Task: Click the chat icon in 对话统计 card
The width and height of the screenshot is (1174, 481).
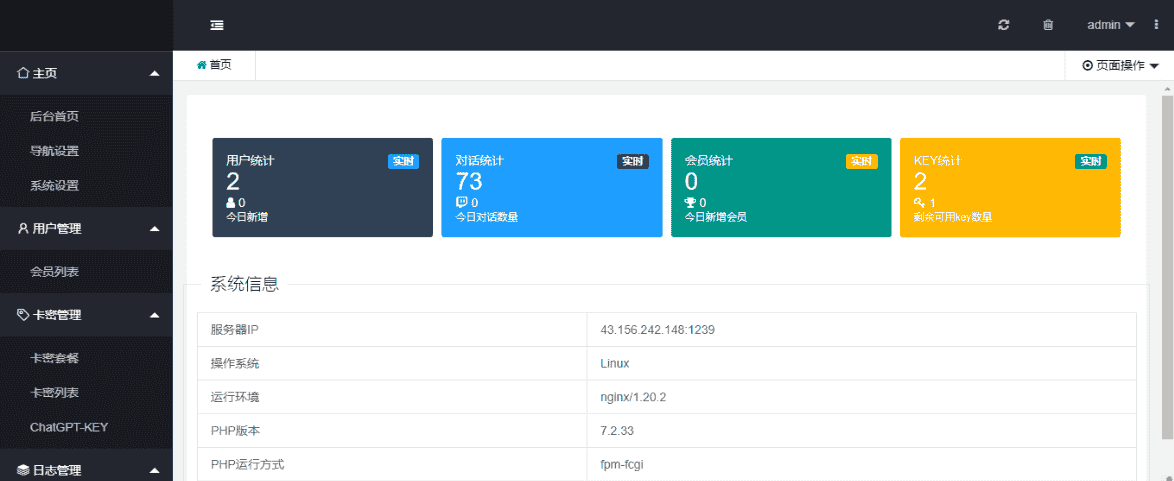Action: click(461, 202)
